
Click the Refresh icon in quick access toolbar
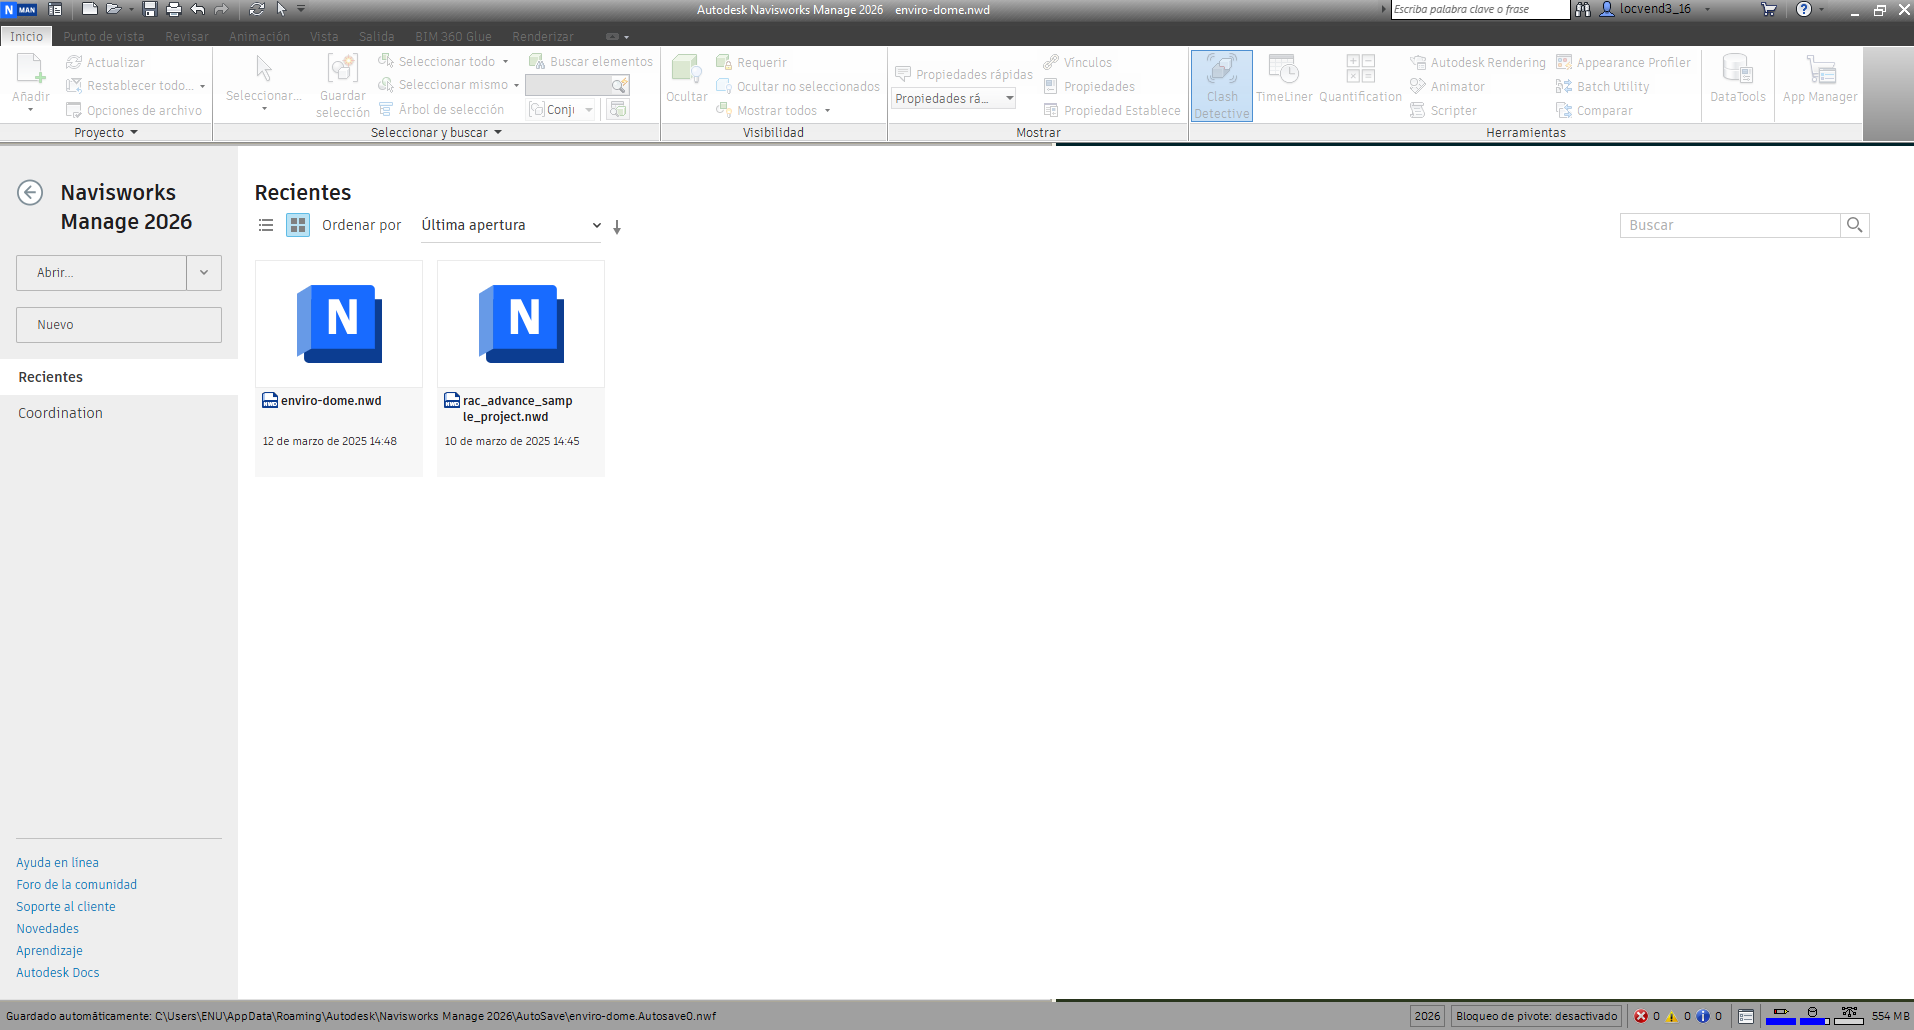(x=257, y=9)
